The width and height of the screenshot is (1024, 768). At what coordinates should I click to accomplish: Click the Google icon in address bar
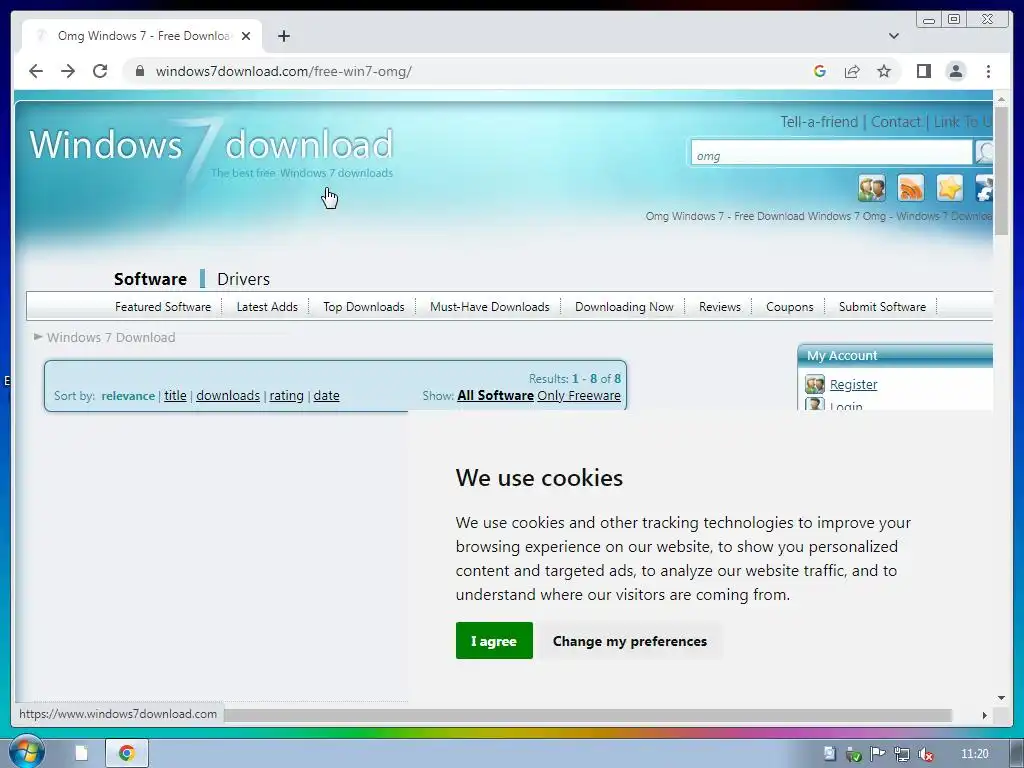coord(820,71)
